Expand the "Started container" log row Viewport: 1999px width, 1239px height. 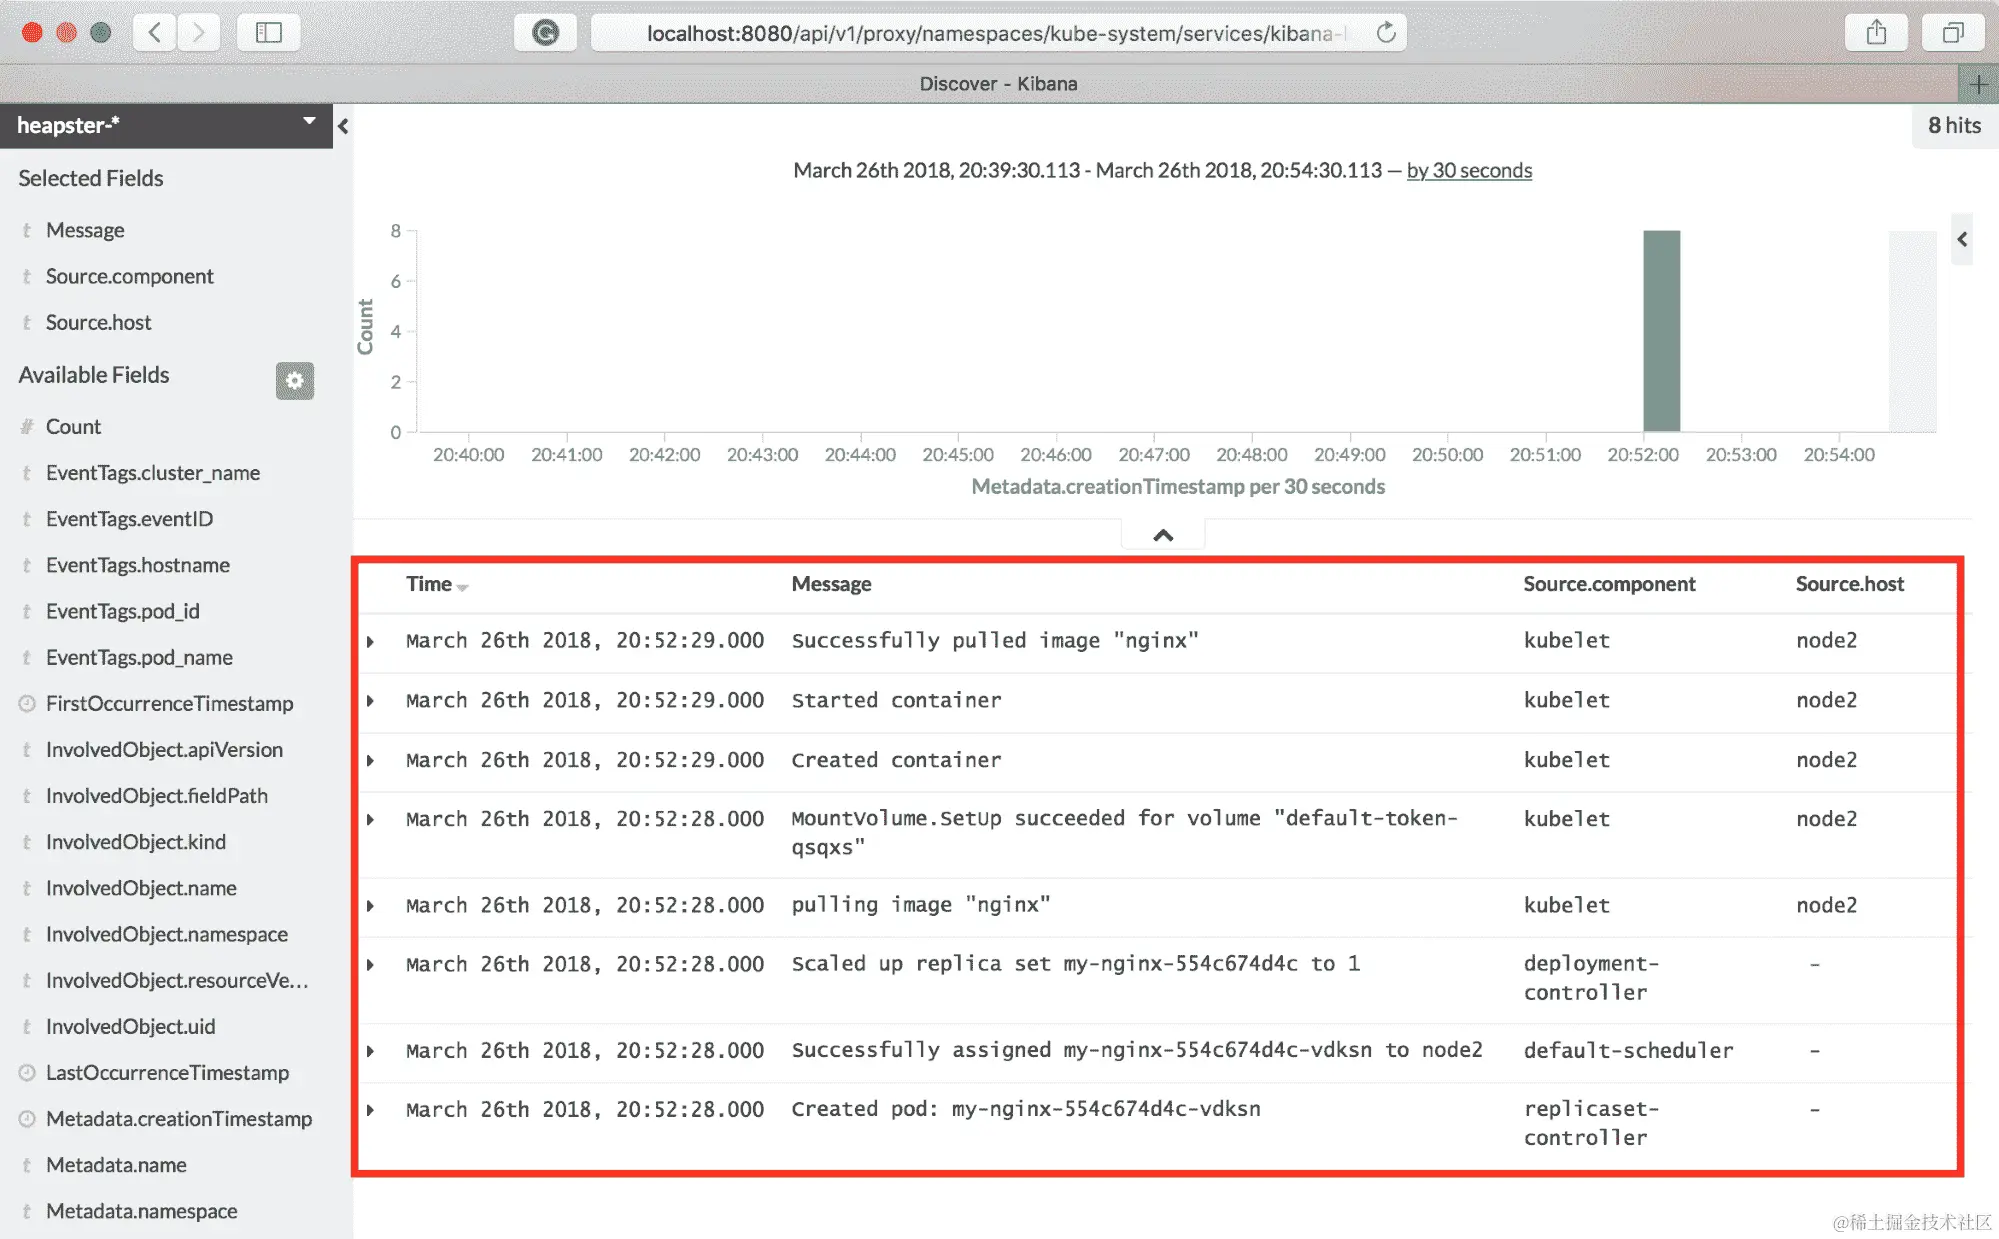(x=371, y=701)
